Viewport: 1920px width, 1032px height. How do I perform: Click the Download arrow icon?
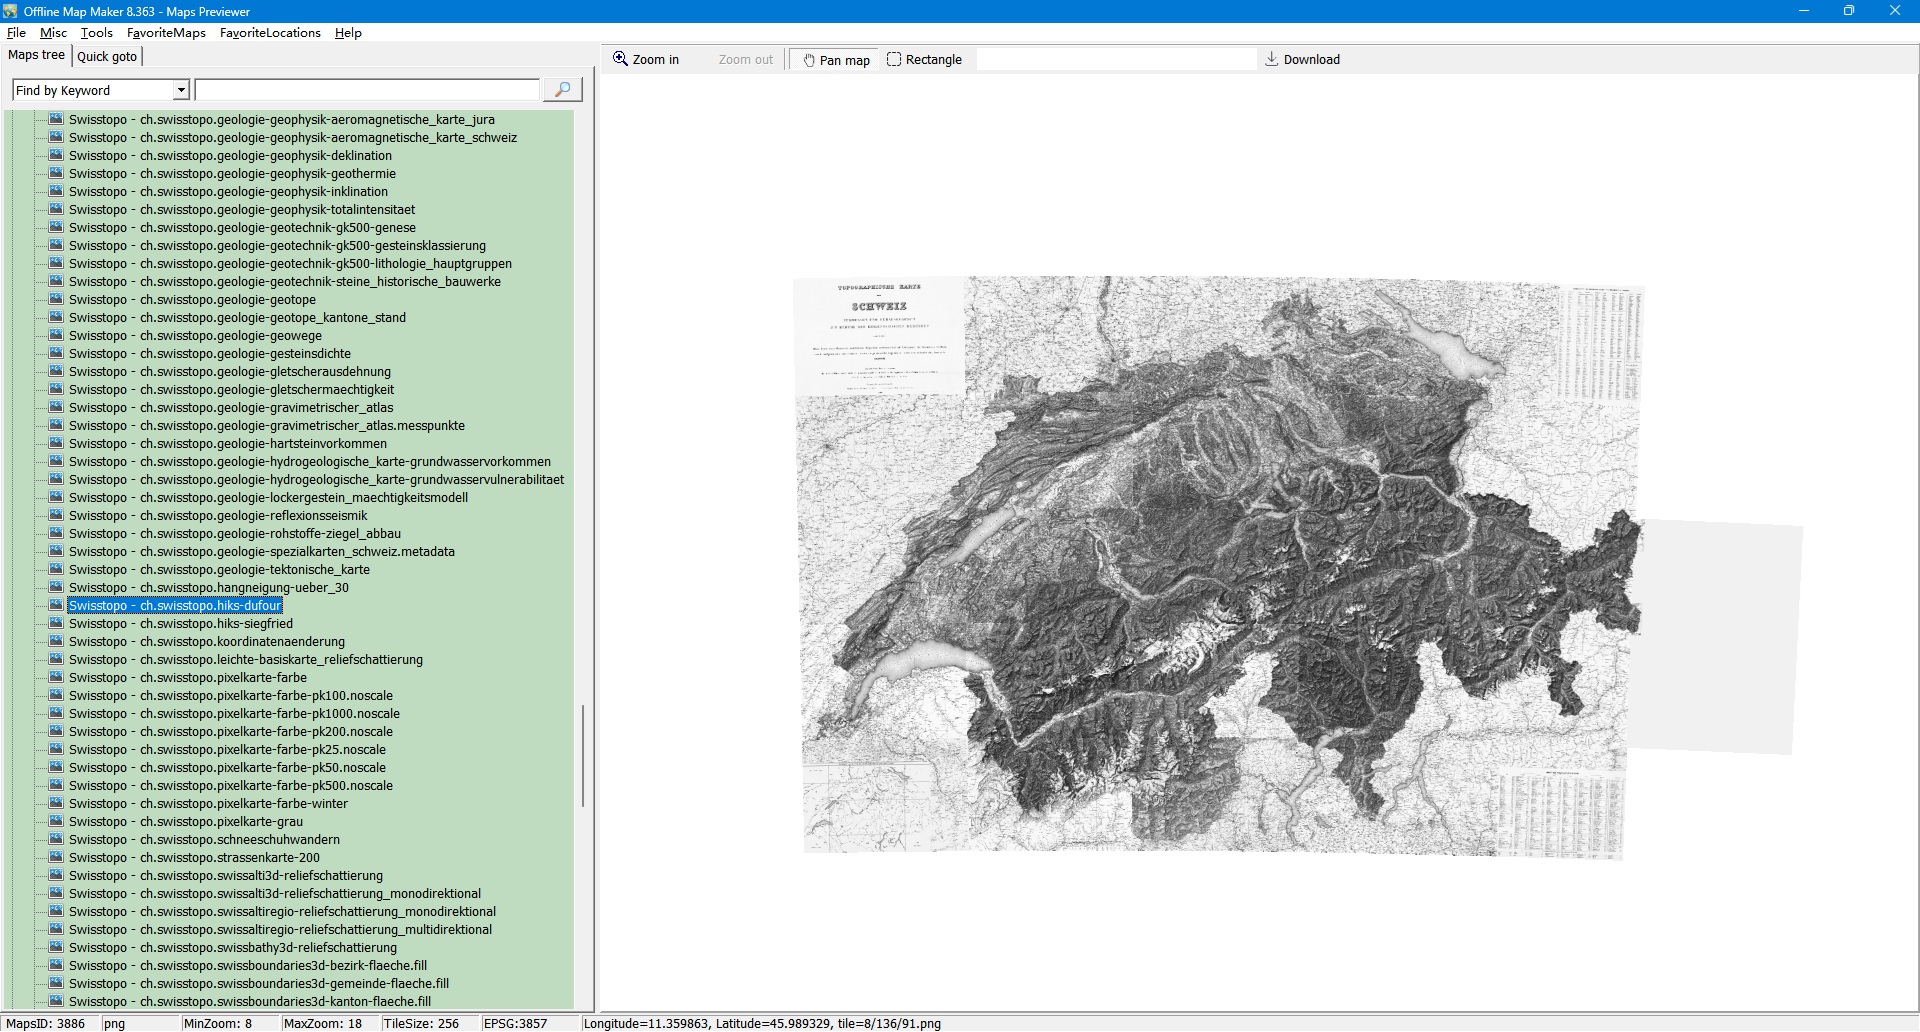(1272, 59)
